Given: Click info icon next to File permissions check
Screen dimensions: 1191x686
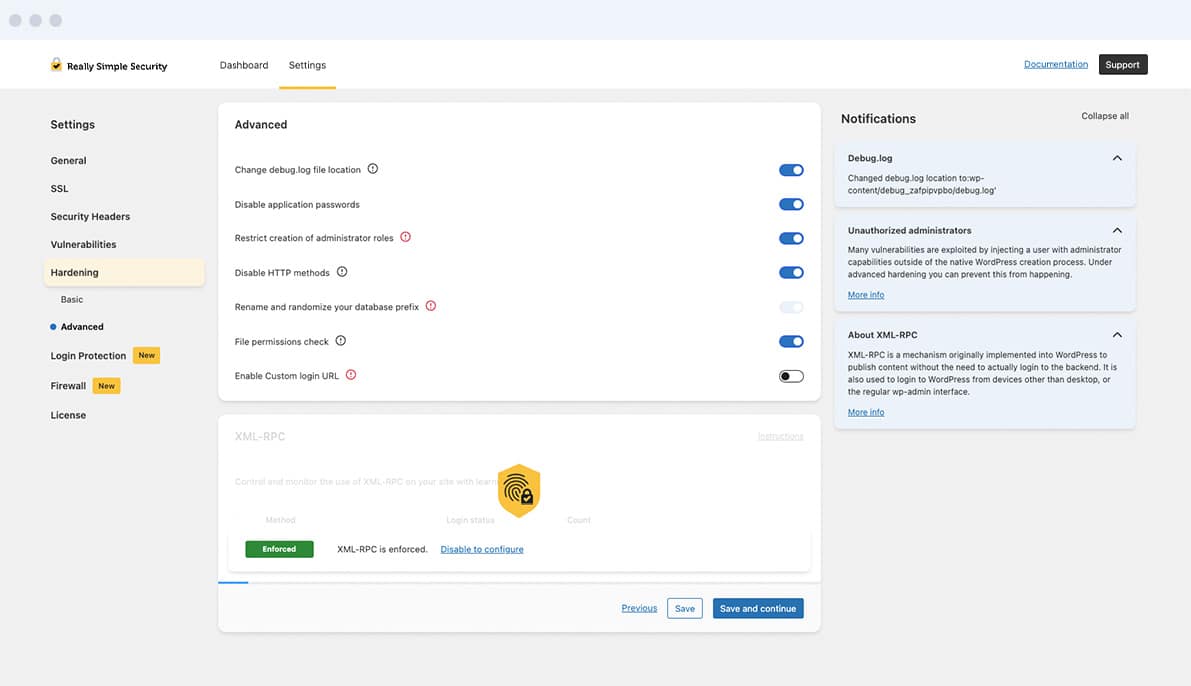Looking at the screenshot, I should coord(341,341).
